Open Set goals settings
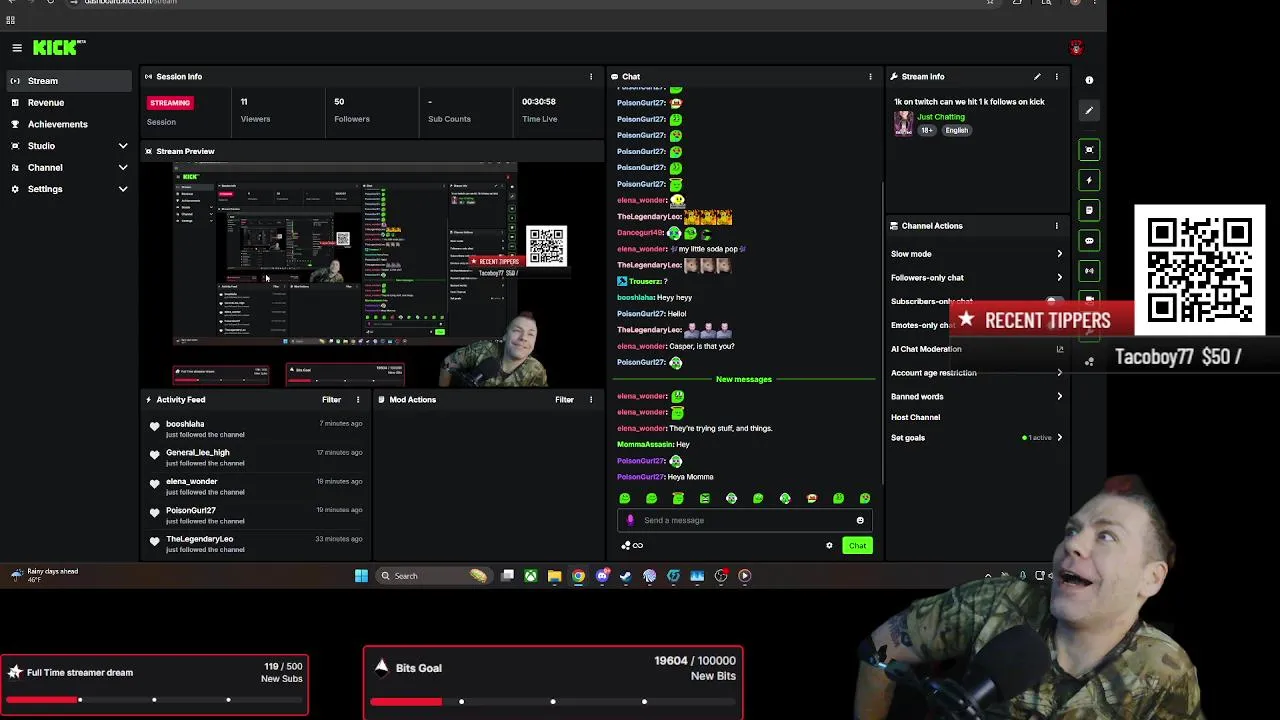The width and height of the screenshot is (1280, 720). pos(977,438)
